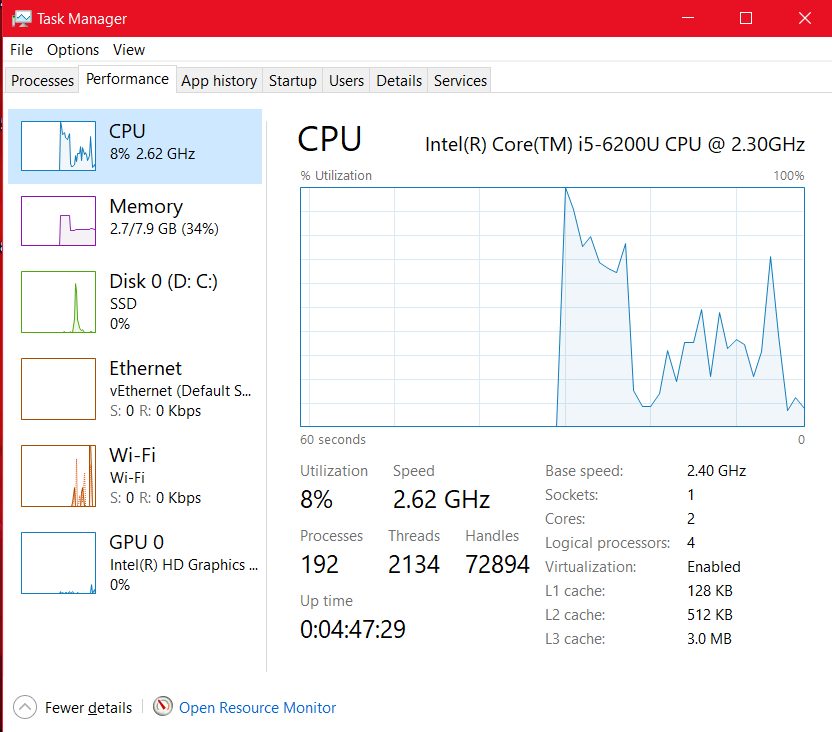Minimize the Task Manager window
Image resolution: width=832 pixels, height=732 pixels.
click(688, 18)
